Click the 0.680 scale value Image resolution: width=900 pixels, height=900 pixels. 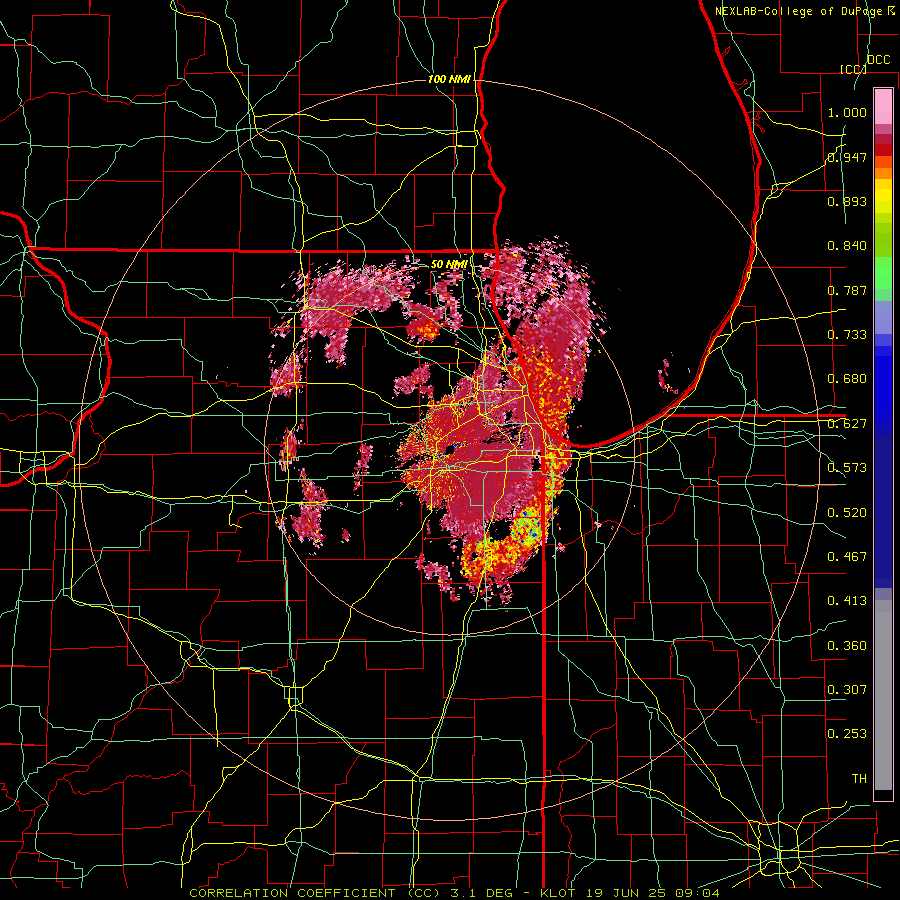(847, 379)
